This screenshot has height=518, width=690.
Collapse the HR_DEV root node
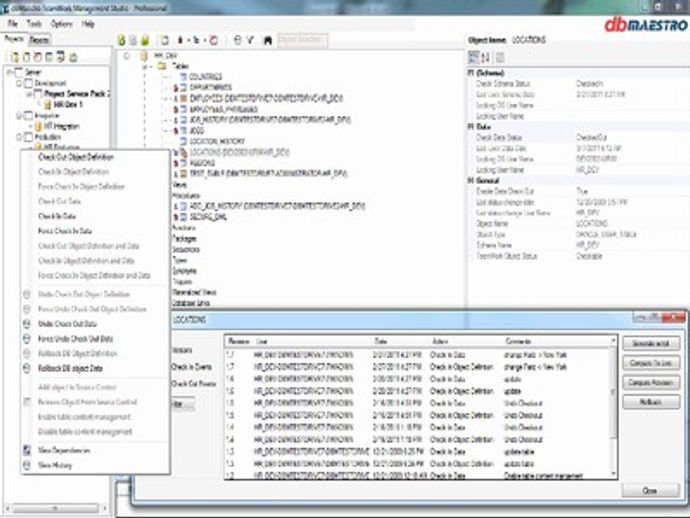click(127, 55)
